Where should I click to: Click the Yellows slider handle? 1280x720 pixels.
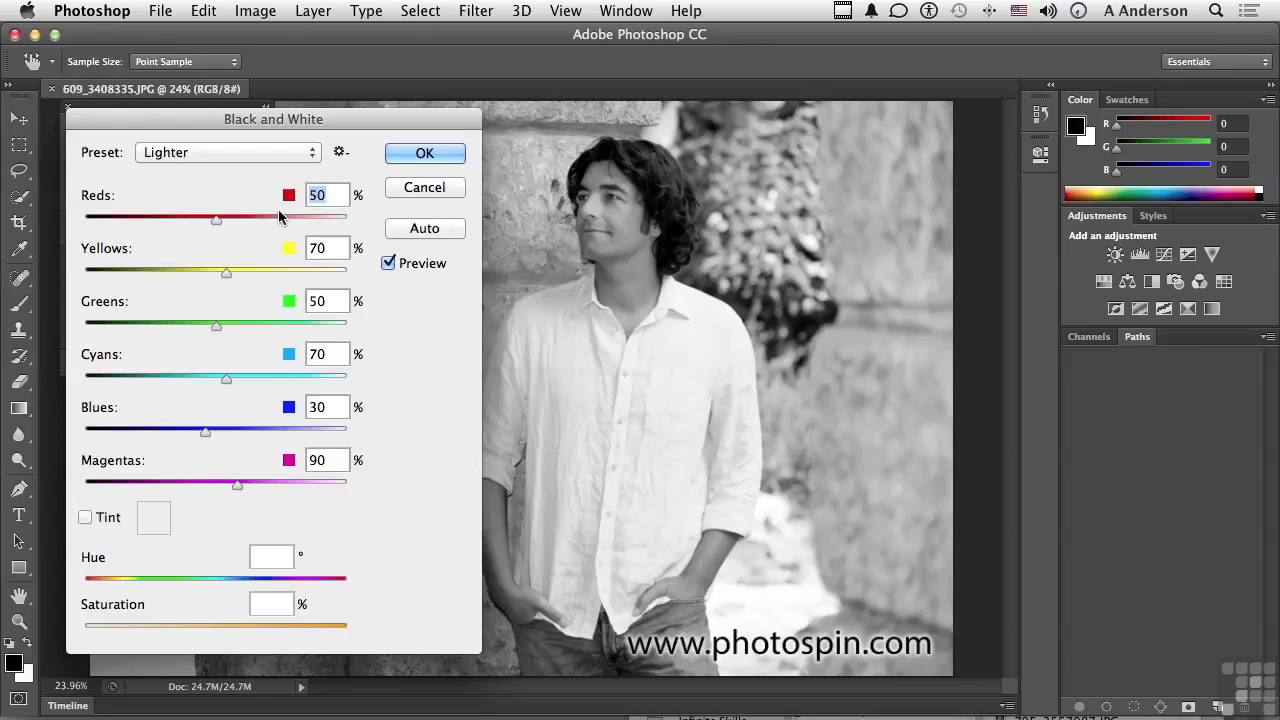tap(227, 273)
